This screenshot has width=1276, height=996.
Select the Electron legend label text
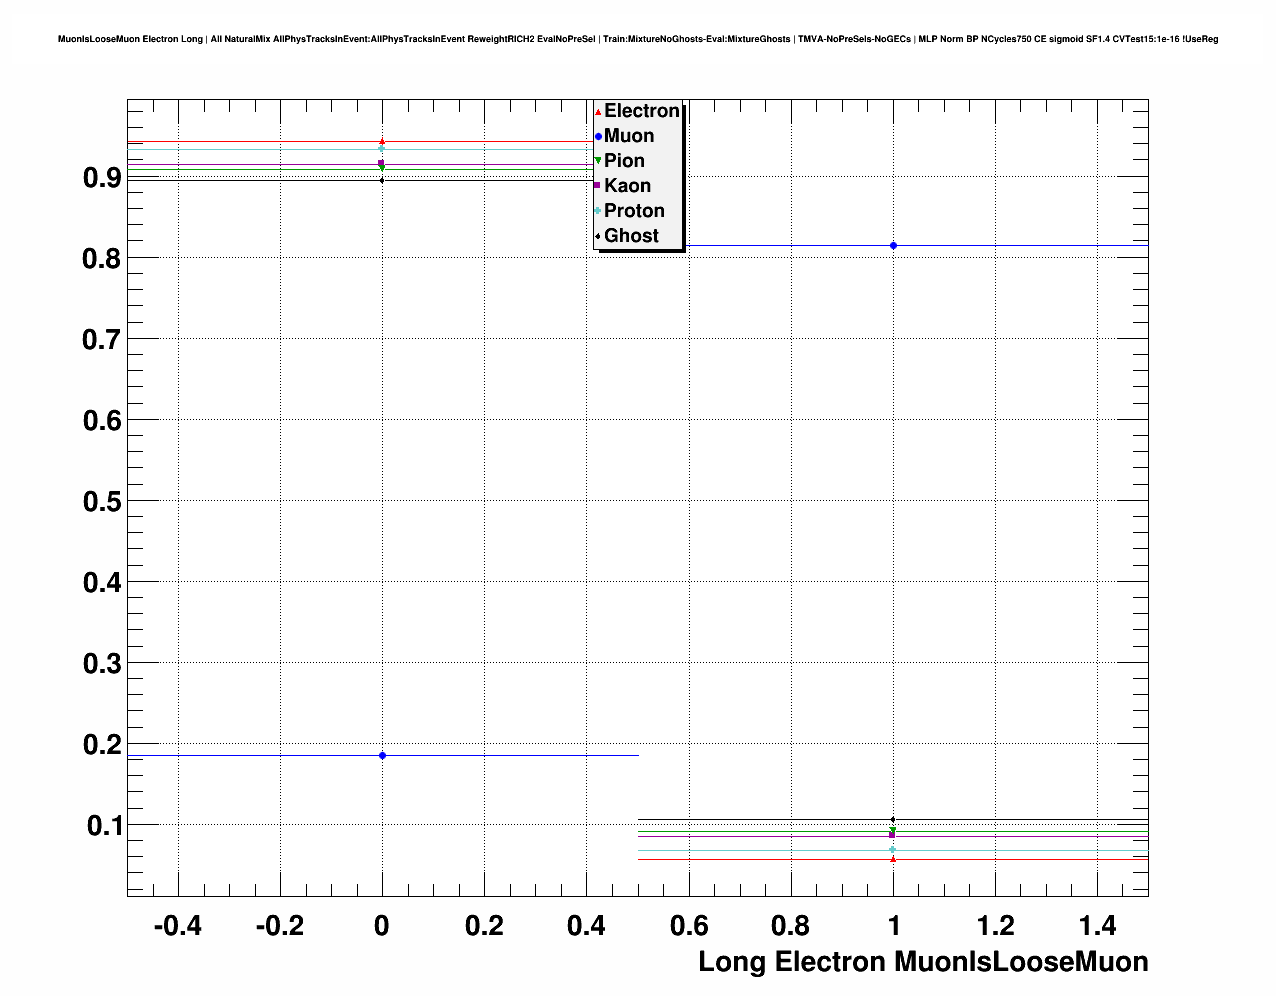[641, 111]
